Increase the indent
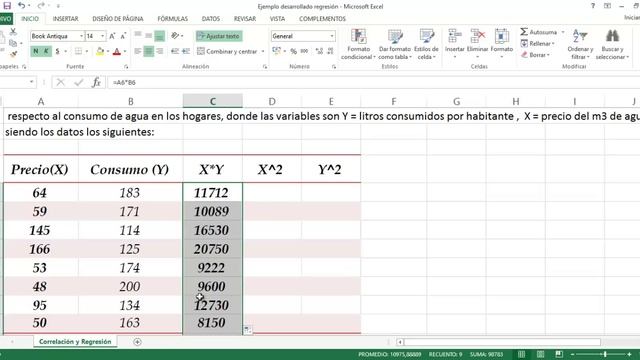The image size is (640, 360). click(186, 51)
